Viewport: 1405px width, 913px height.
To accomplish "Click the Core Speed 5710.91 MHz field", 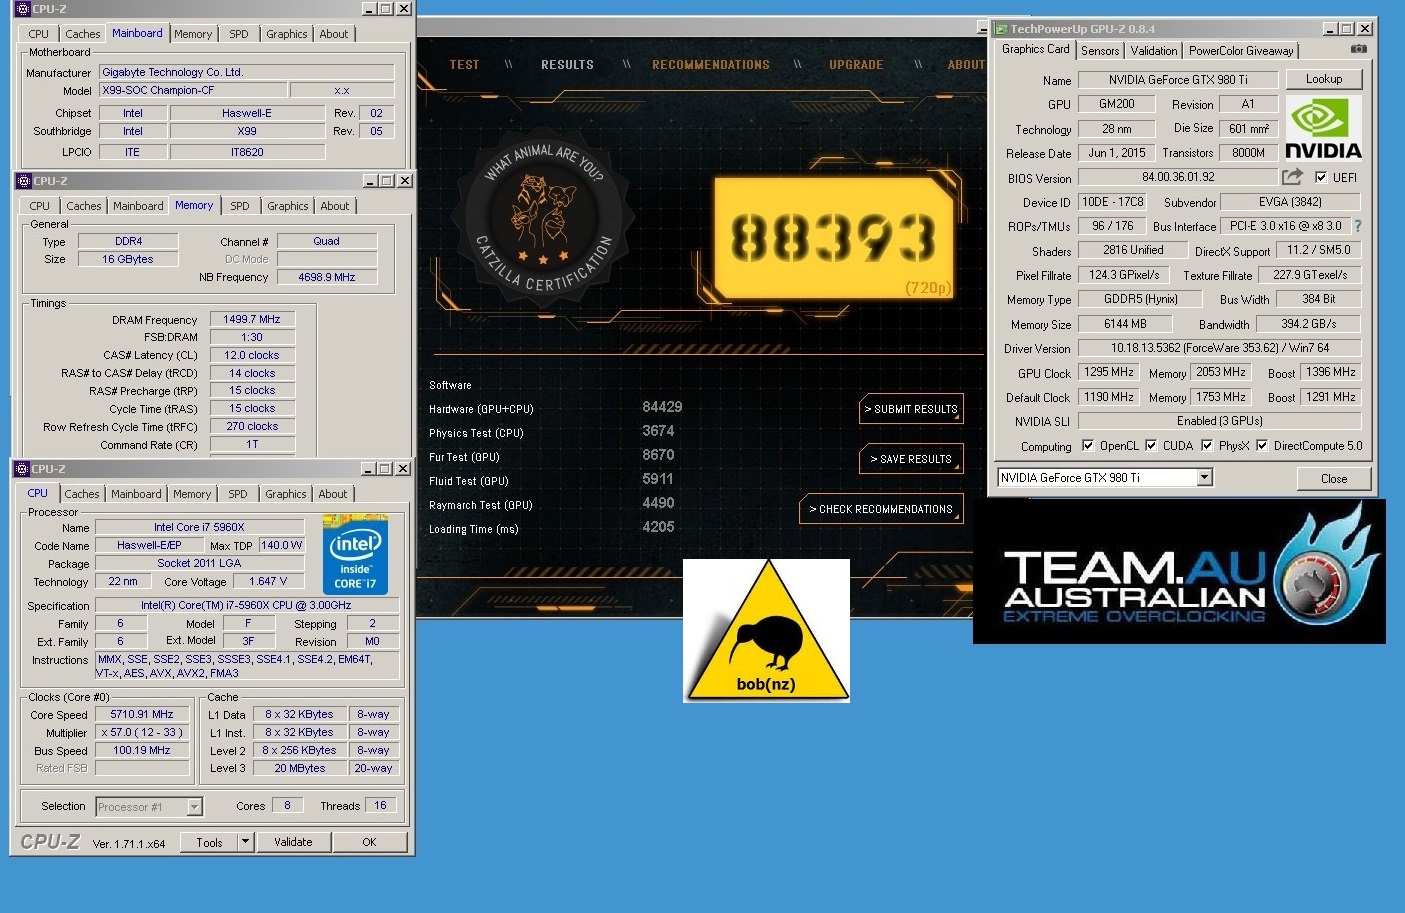I will click(142, 714).
